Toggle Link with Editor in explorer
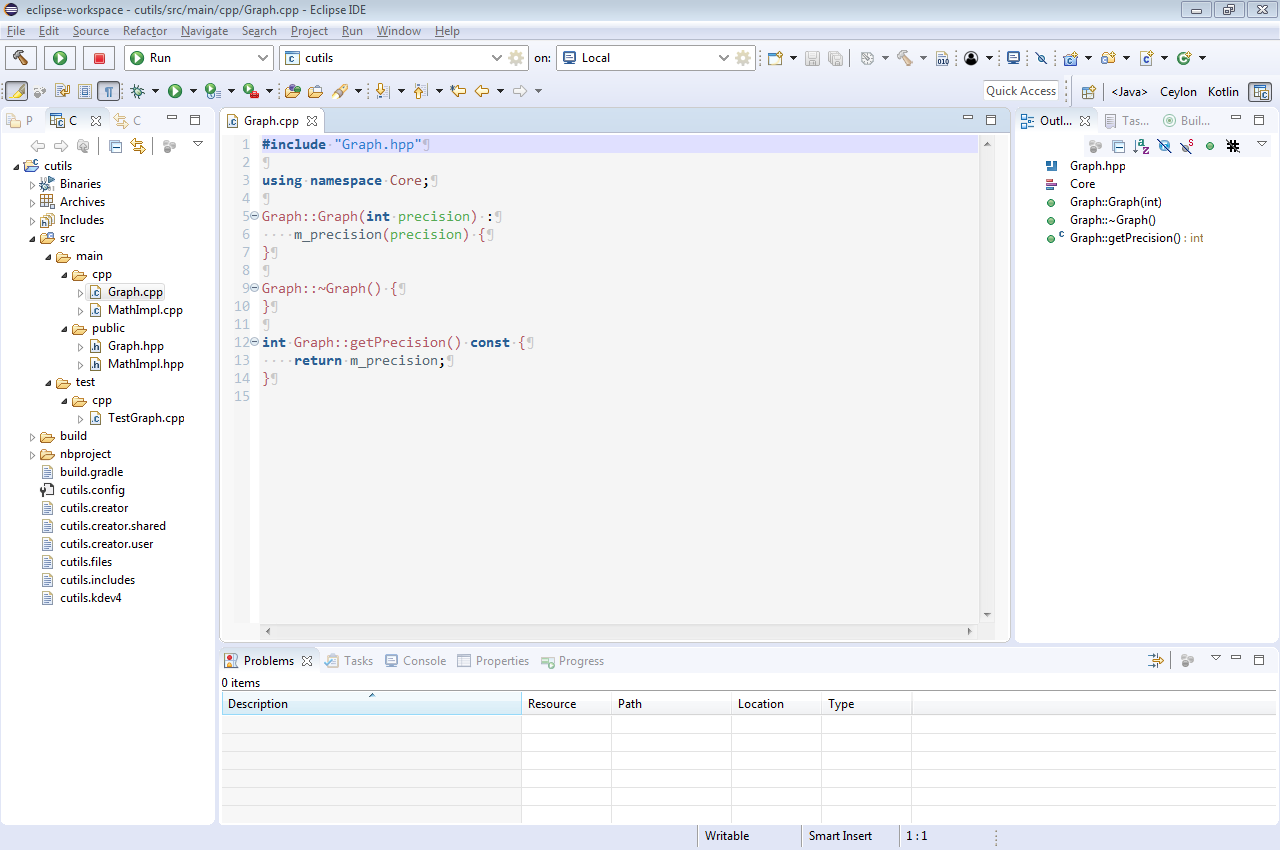 tap(138, 146)
